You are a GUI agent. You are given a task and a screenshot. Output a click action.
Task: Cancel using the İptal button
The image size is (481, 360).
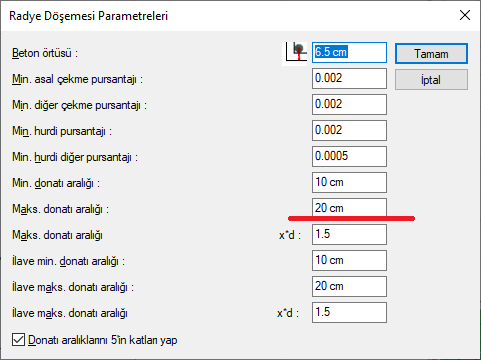click(431, 80)
